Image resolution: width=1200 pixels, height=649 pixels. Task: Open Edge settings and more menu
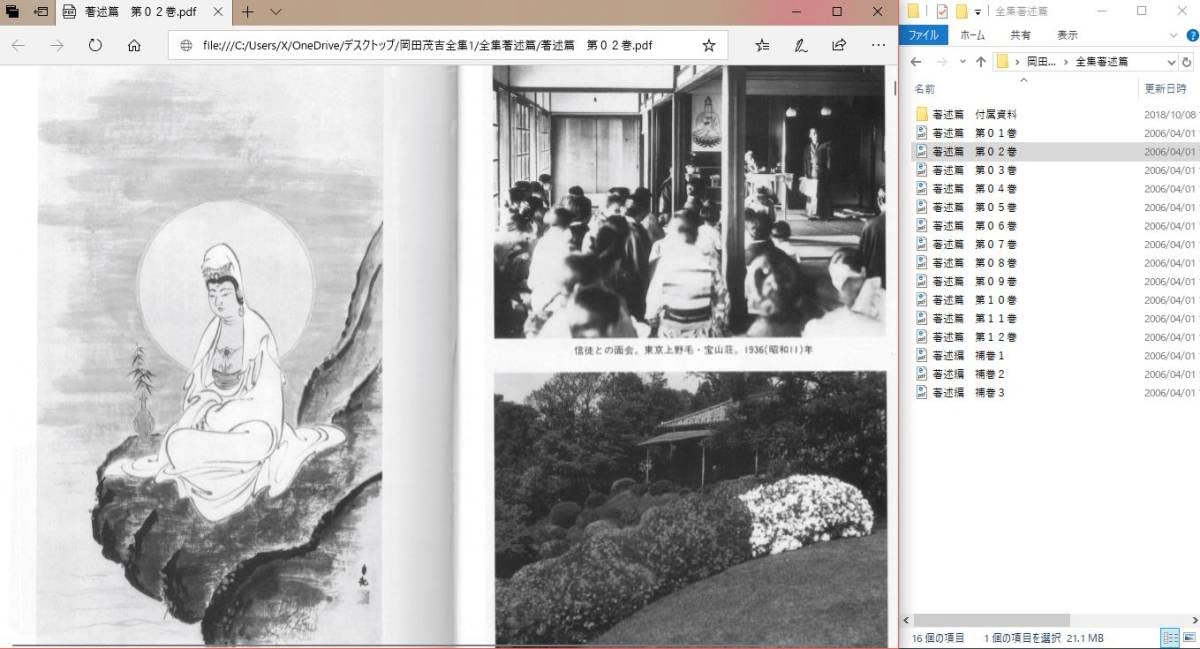(x=878, y=45)
